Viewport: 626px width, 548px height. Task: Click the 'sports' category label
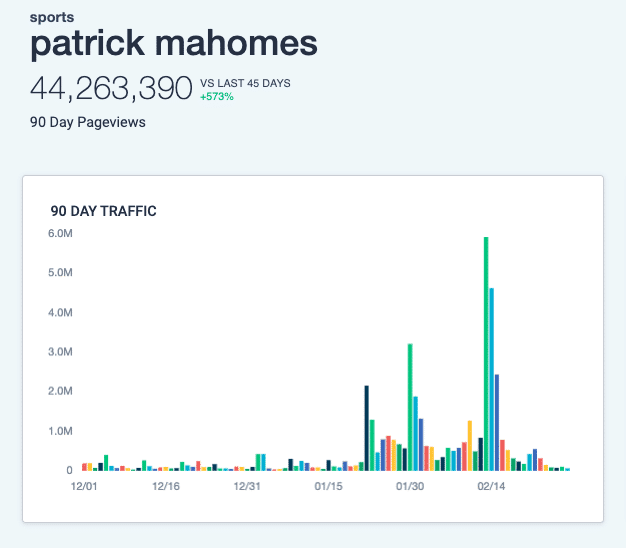(52, 18)
